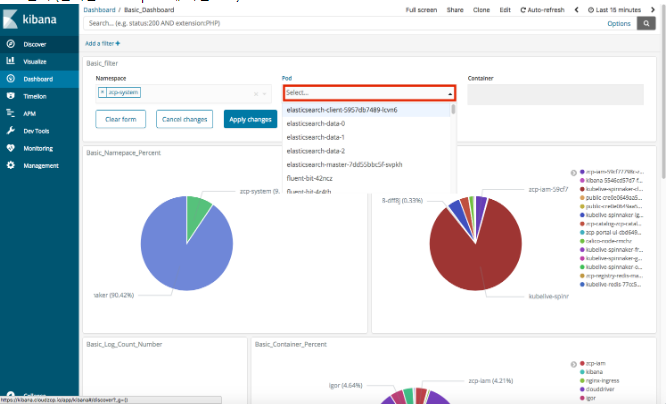
Task: Click kibana legend color dot in pod chart
Action: click(x=582, y=181)
